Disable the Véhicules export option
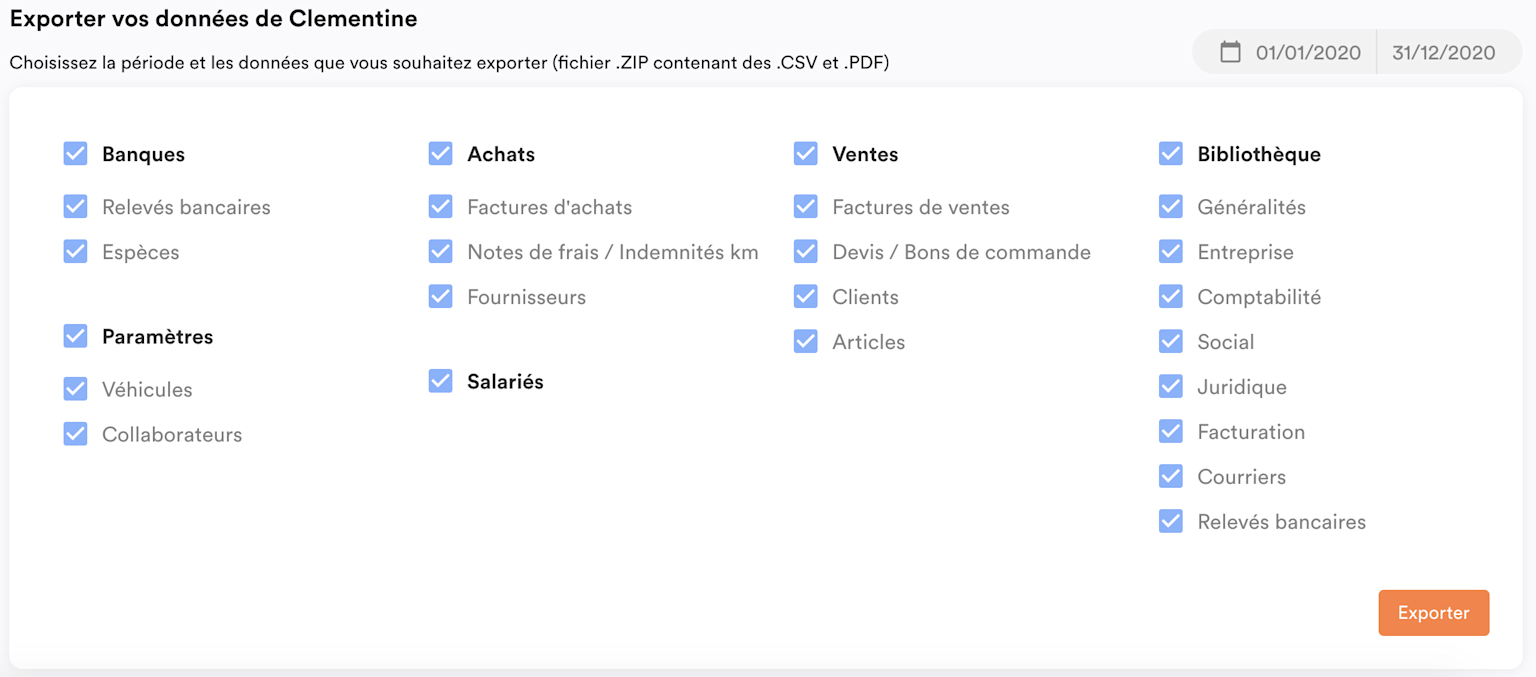Screen dimensions: 1536x677 [76, 389]
